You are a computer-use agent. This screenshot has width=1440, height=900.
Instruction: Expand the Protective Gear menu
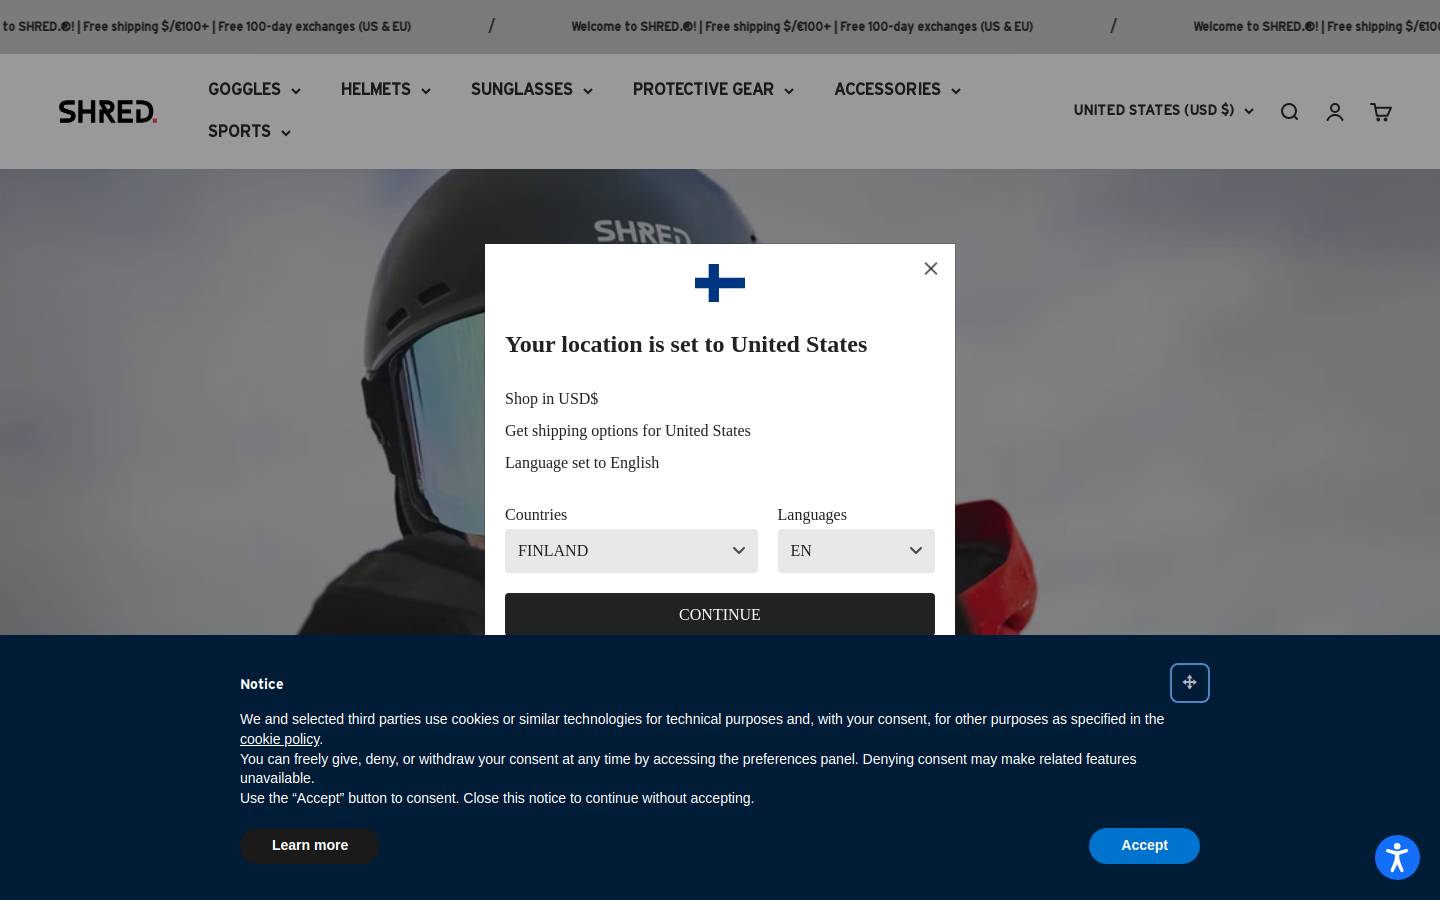point(713,90)
